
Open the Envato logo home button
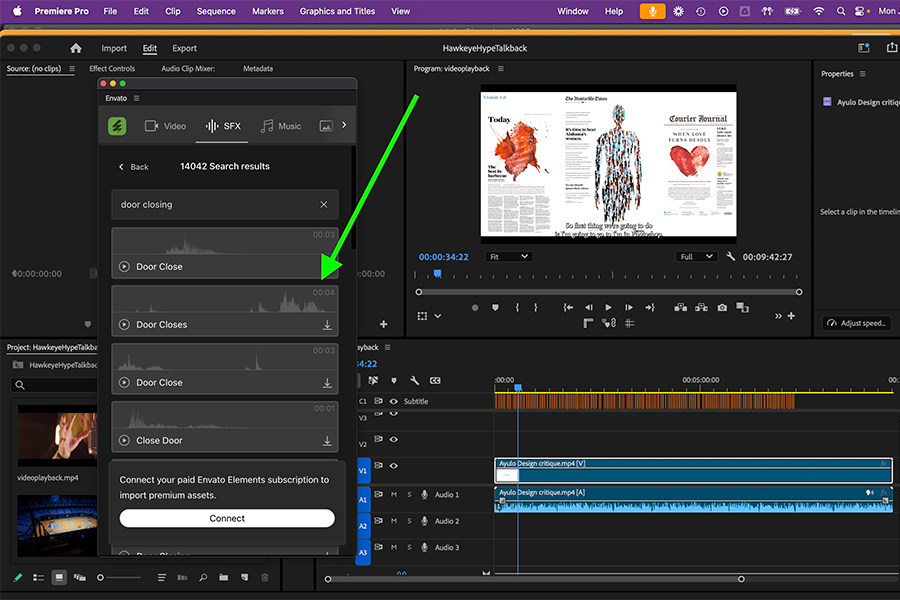(x=117, y=126)
